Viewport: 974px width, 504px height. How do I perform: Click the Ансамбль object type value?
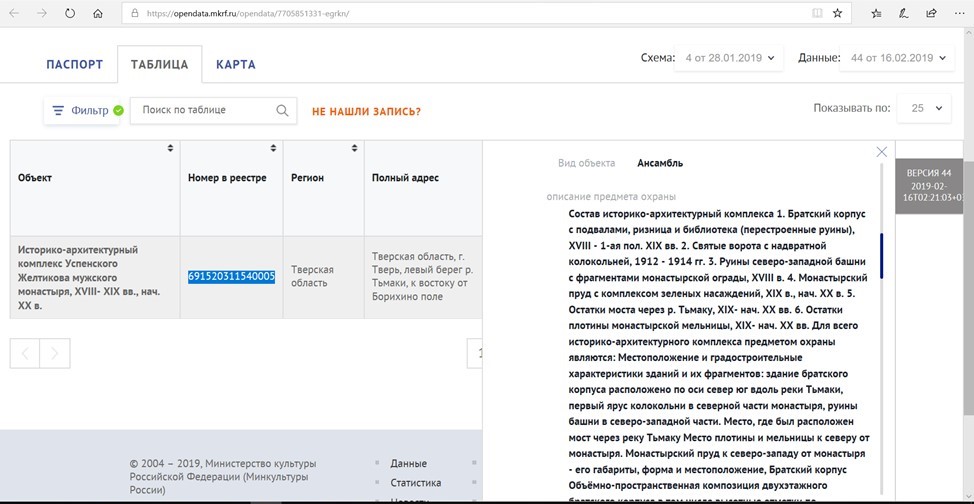(x=660, y=163)
